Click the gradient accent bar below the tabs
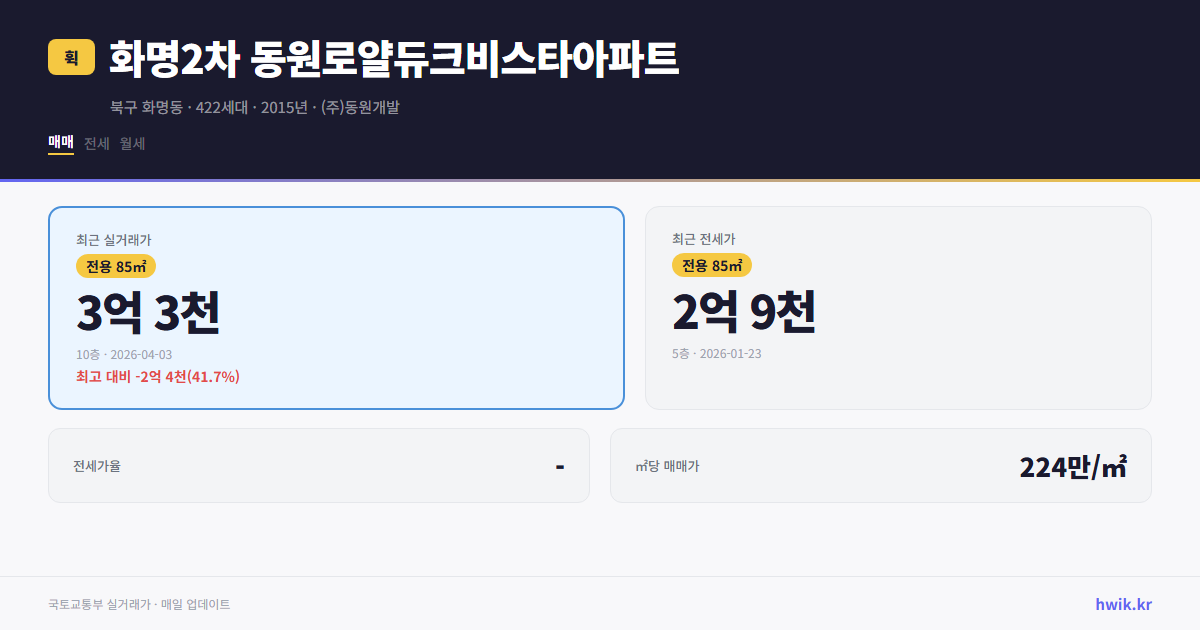 tap(600, 176)
